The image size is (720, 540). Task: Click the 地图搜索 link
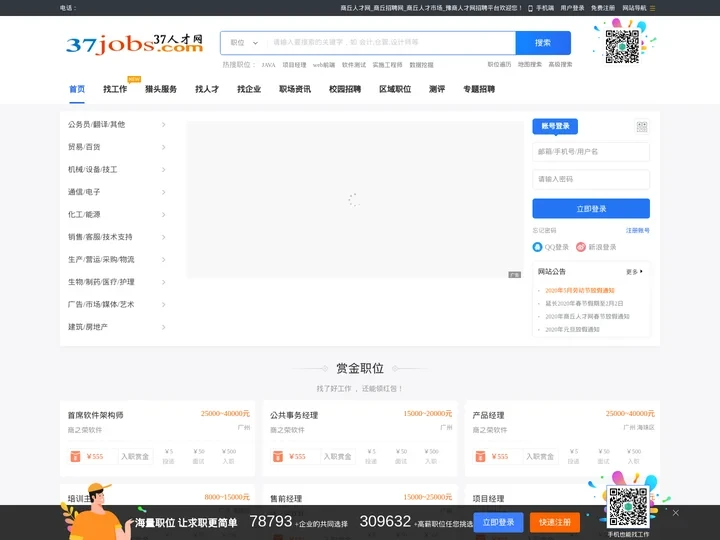click(x=530, y=64)
